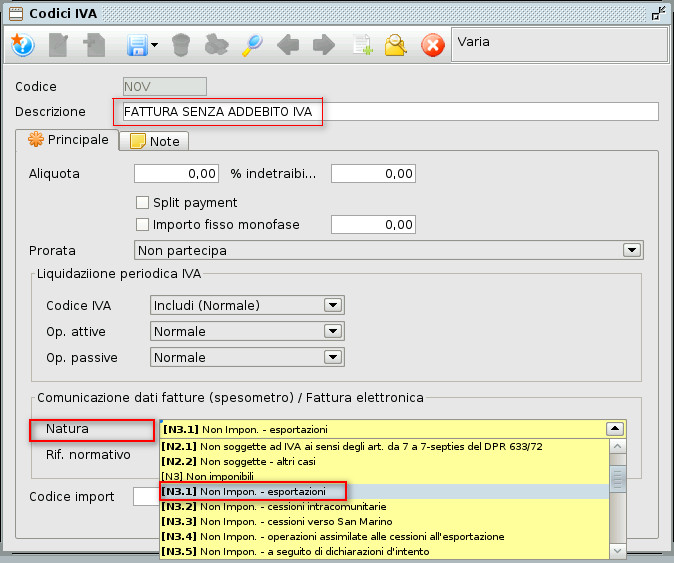The height and width of the screenshot is (563, 674).
Task: Select N3.5 dichiarazioni d'intento option
Action: click(384, 551)
